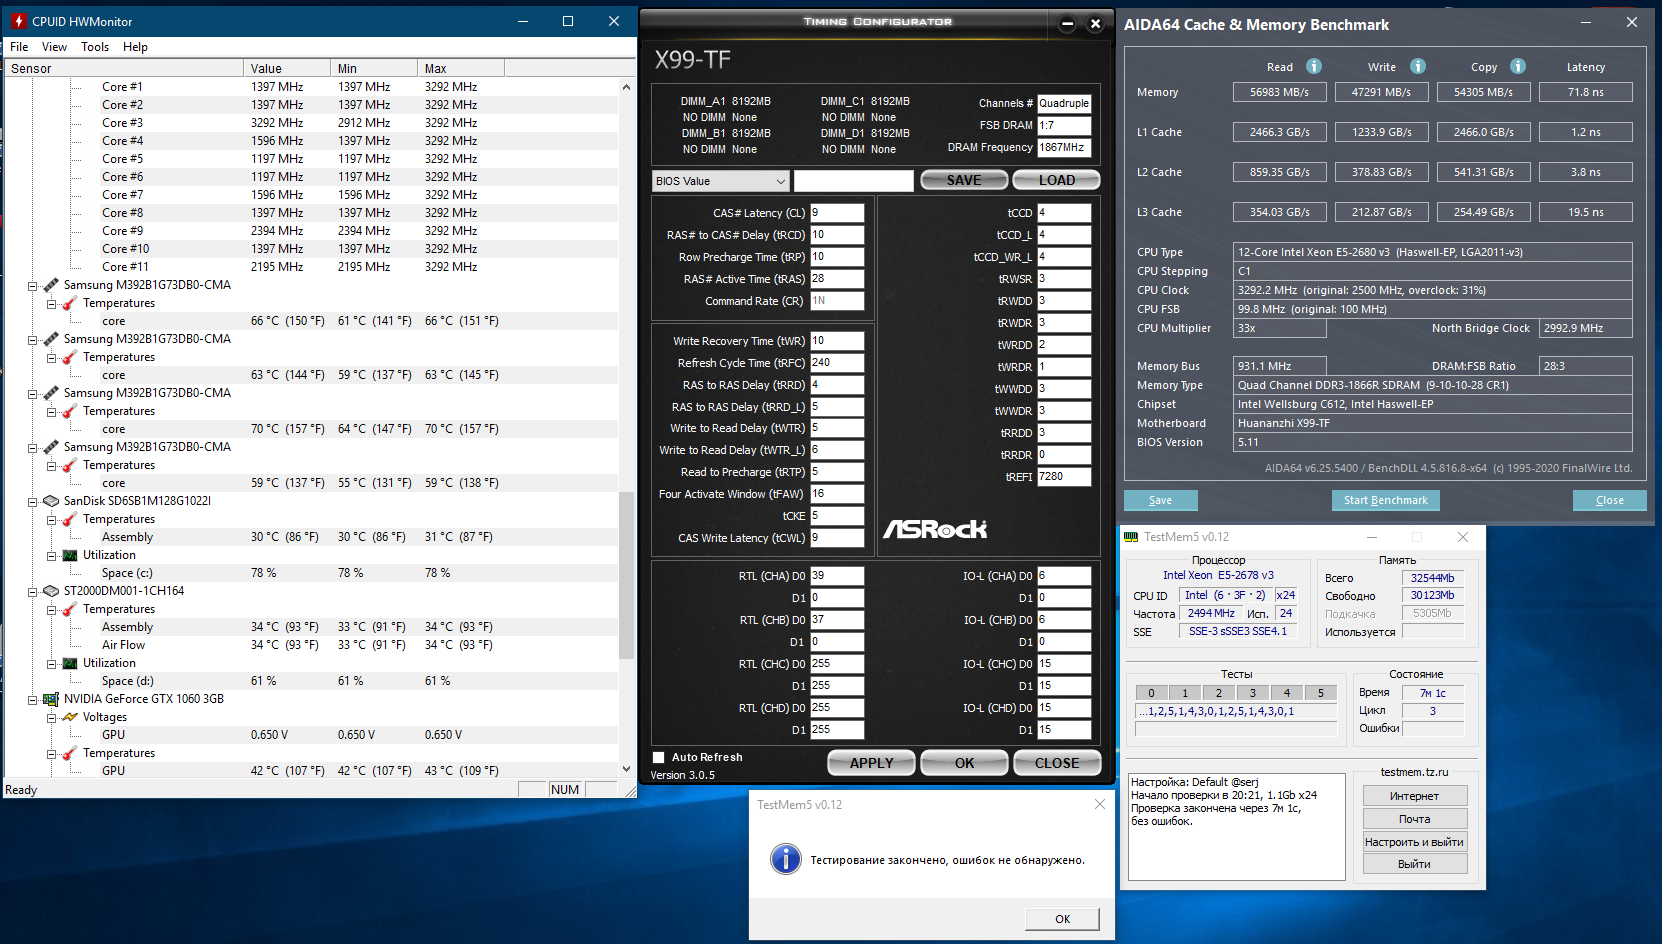This screenshot has height=944, width=1662.
Task: Click the down arrow of HWMonitor scrollbar
Action: pos(627,769)
